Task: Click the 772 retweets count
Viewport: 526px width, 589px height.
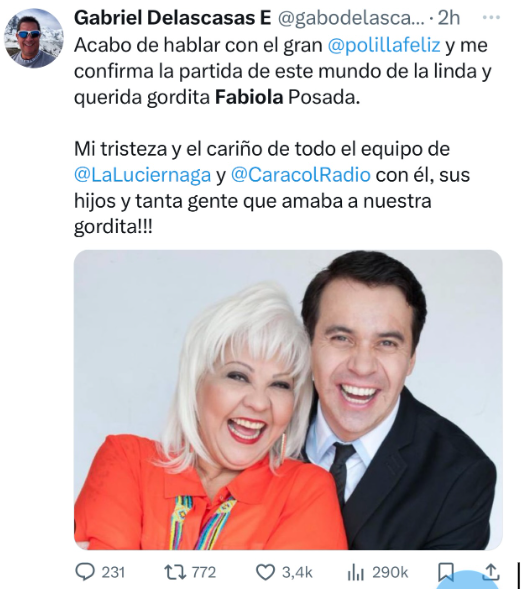Action: (x=204, y=572)
